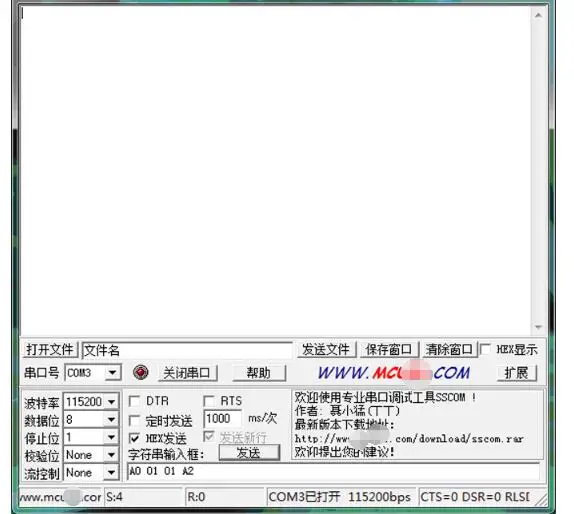Click the 发送文件 button
Screen dimensions: 574x514
(326, 350)
